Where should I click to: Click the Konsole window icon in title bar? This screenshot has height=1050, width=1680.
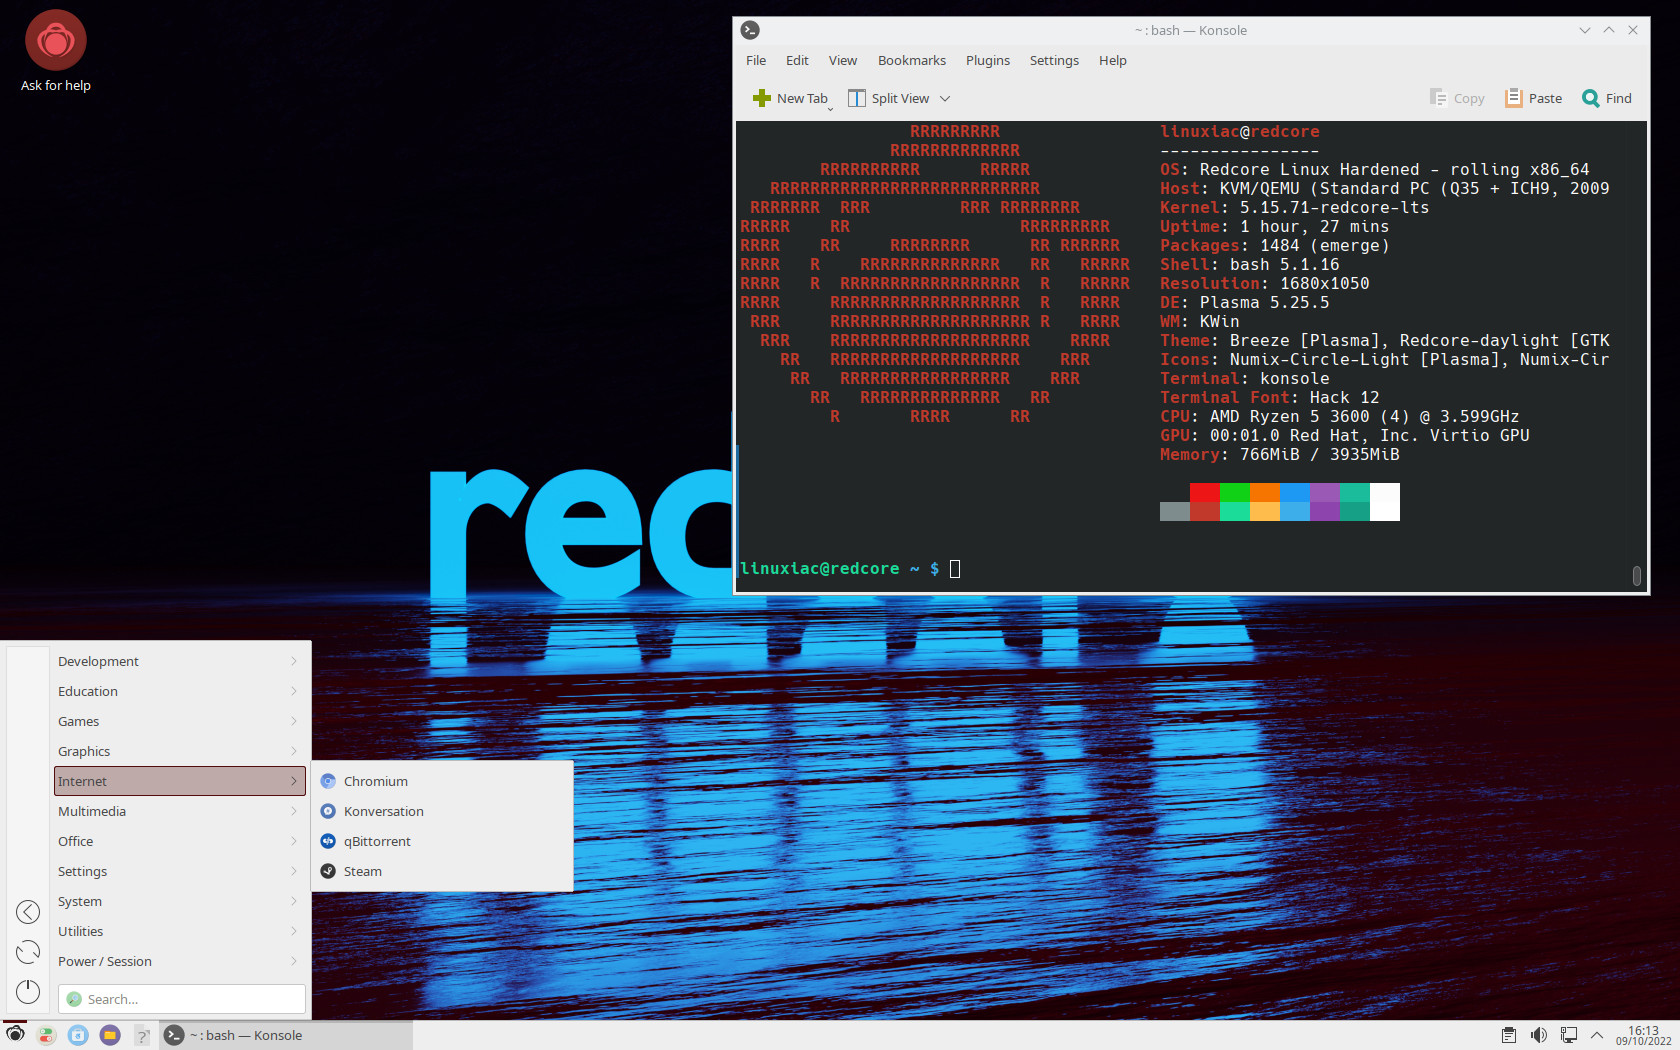coord(750,30)
